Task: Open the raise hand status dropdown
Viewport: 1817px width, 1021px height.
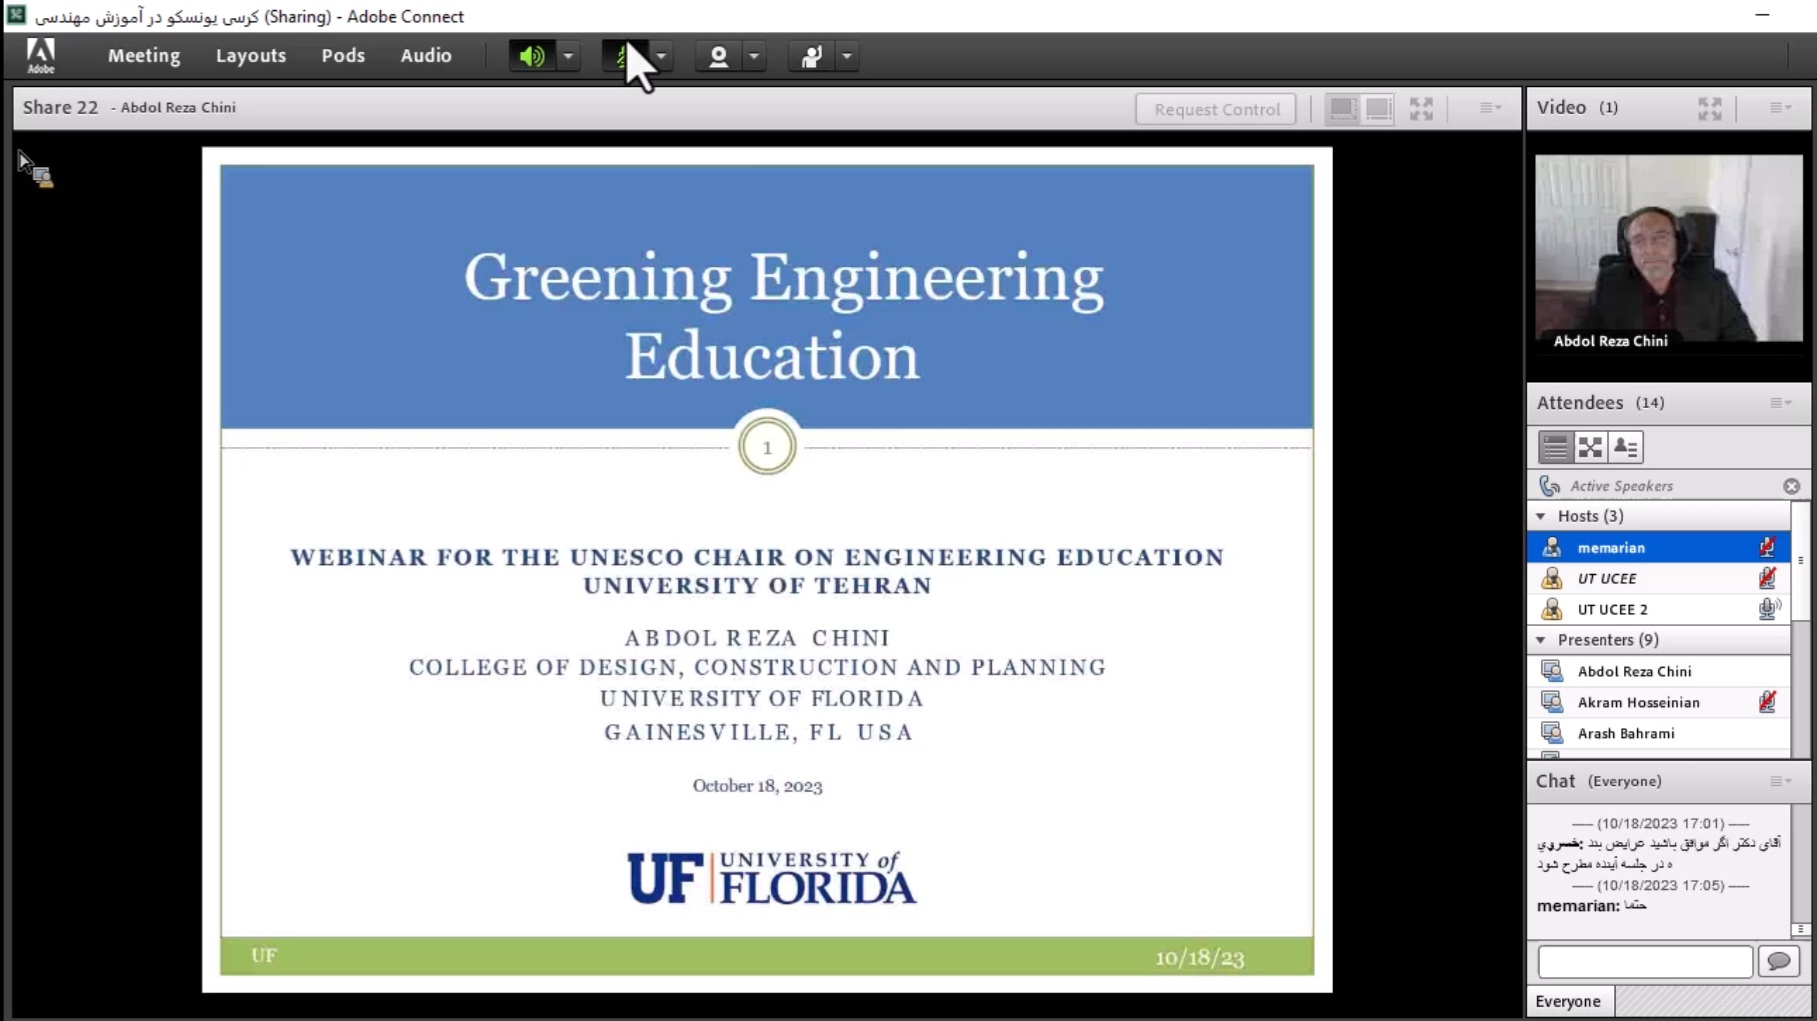Action: [x=847, y=56]
